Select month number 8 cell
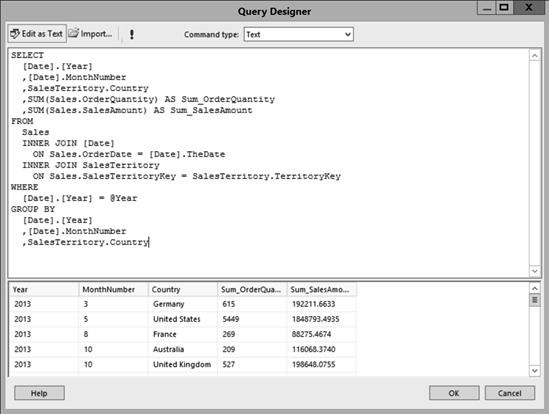 click(113, 334)
